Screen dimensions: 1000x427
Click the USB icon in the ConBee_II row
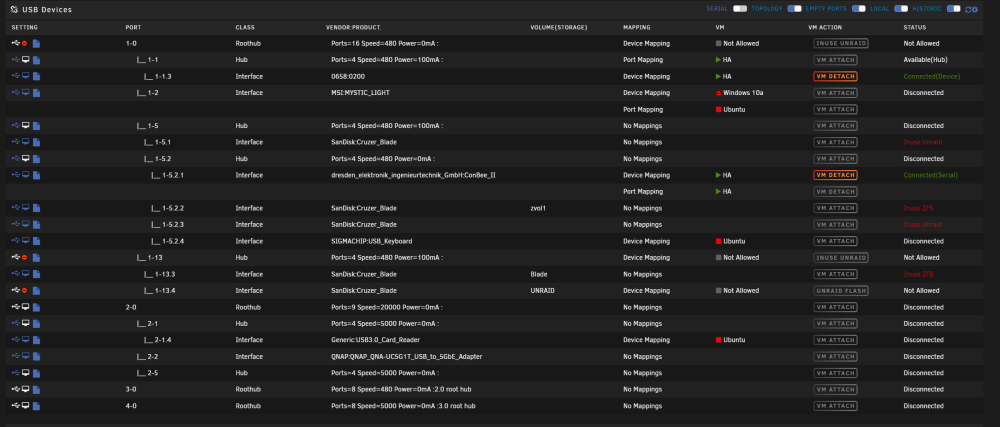click(15, 175)
